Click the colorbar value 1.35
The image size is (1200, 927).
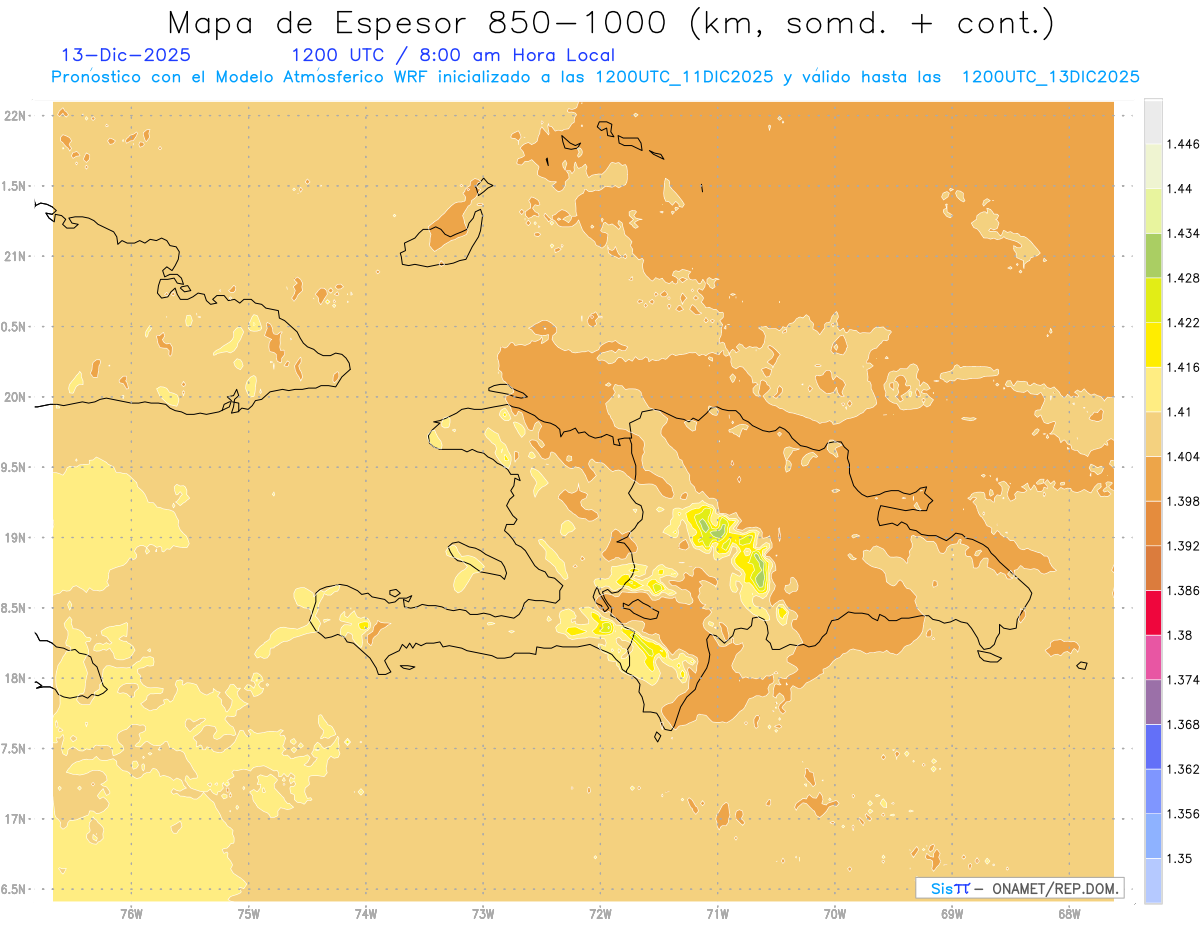coord(1180,859)
